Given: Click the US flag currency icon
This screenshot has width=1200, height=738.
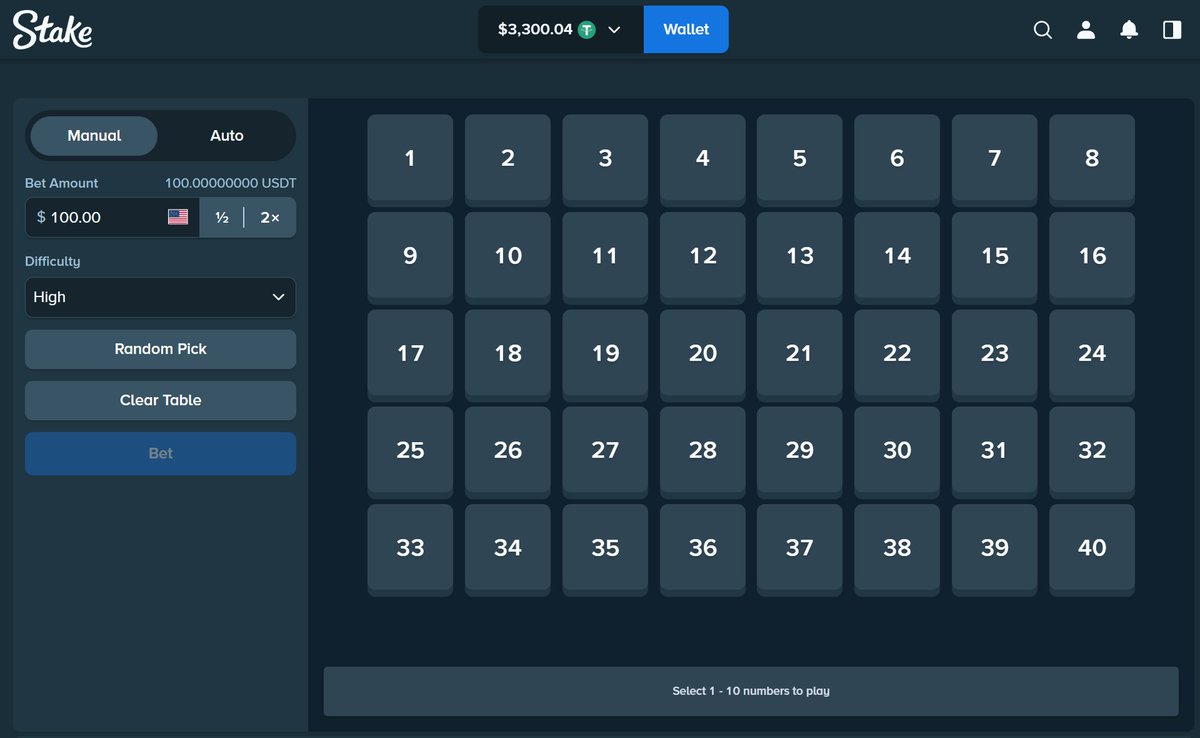Looking at the screenshot, I should (178, 217).
